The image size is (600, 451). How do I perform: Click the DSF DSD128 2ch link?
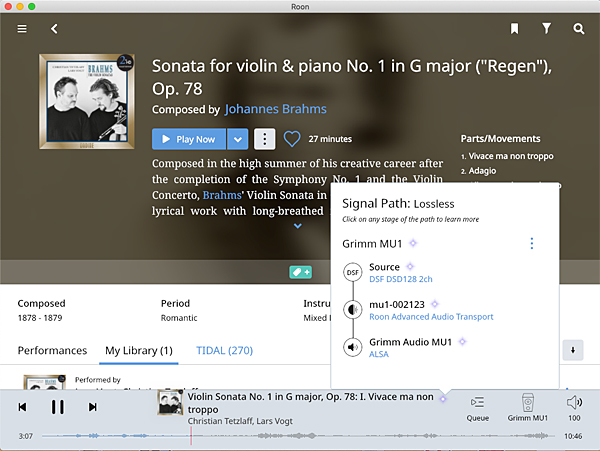401,279
